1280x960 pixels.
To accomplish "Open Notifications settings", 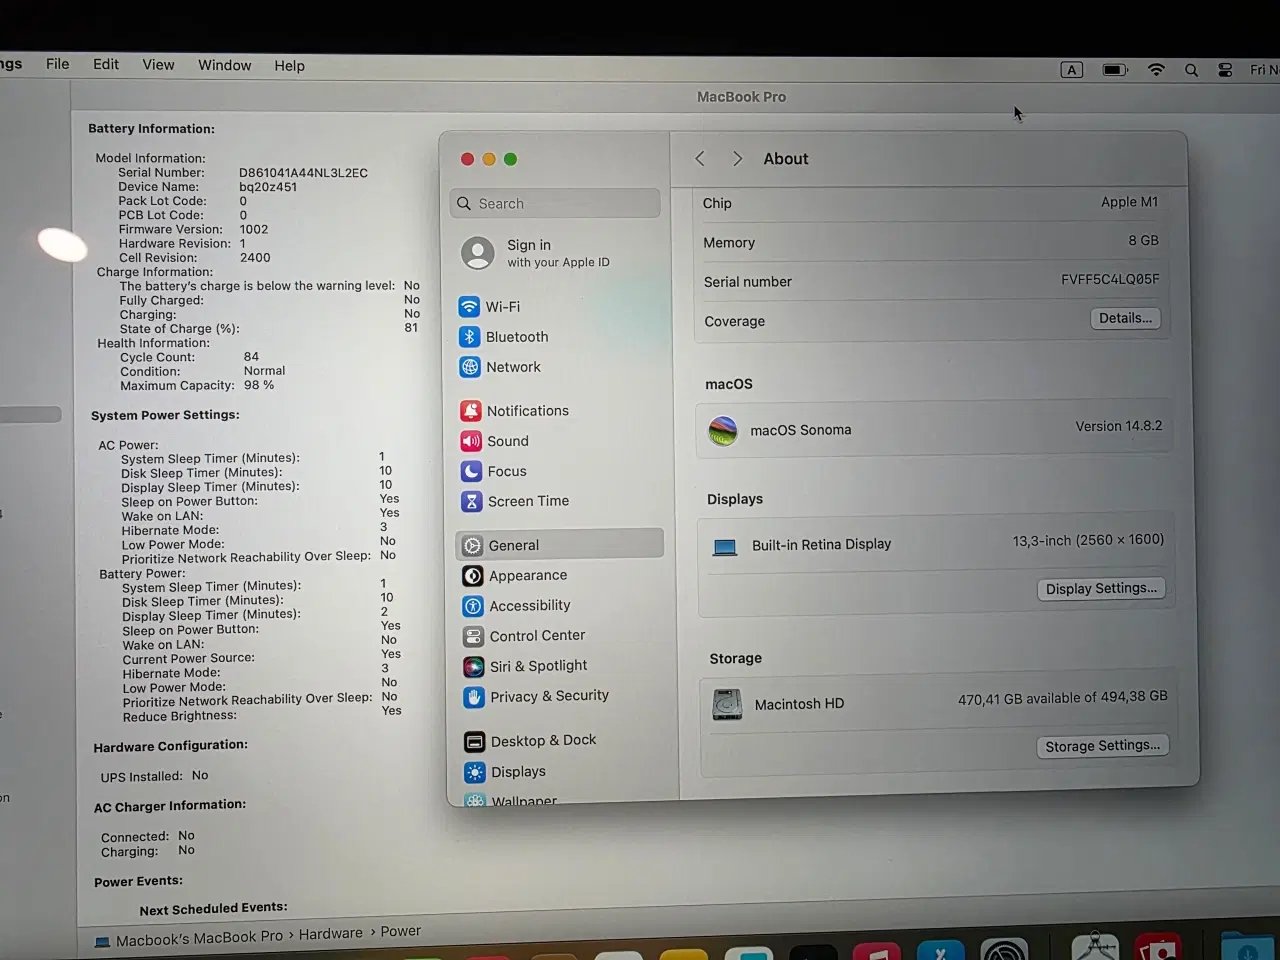I will [527, 410].
